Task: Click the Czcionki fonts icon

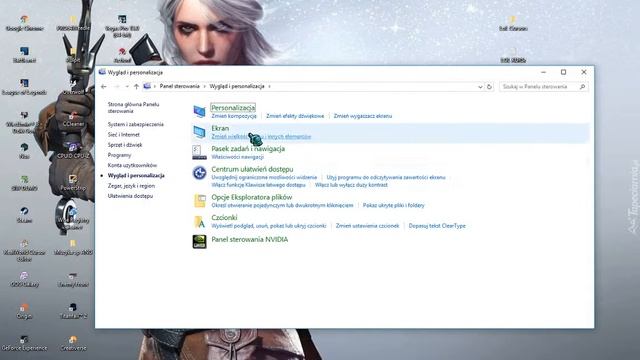Action: (199, 221)
